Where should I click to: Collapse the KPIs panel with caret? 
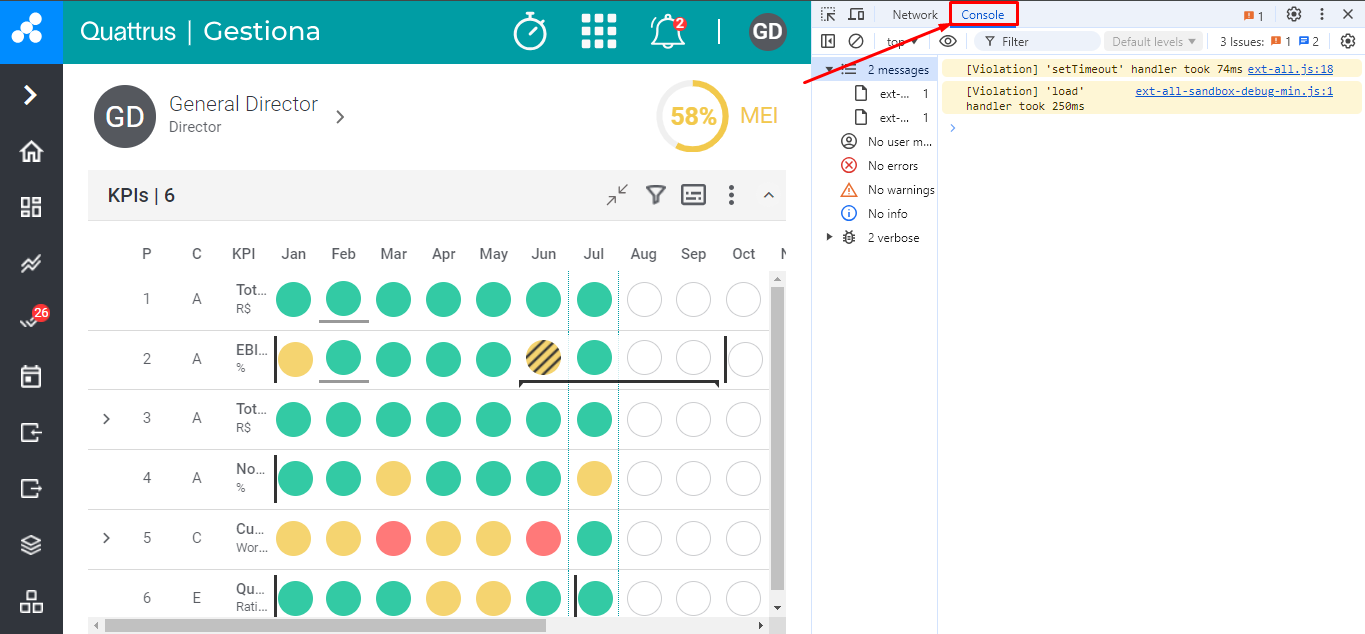(769, 195)
